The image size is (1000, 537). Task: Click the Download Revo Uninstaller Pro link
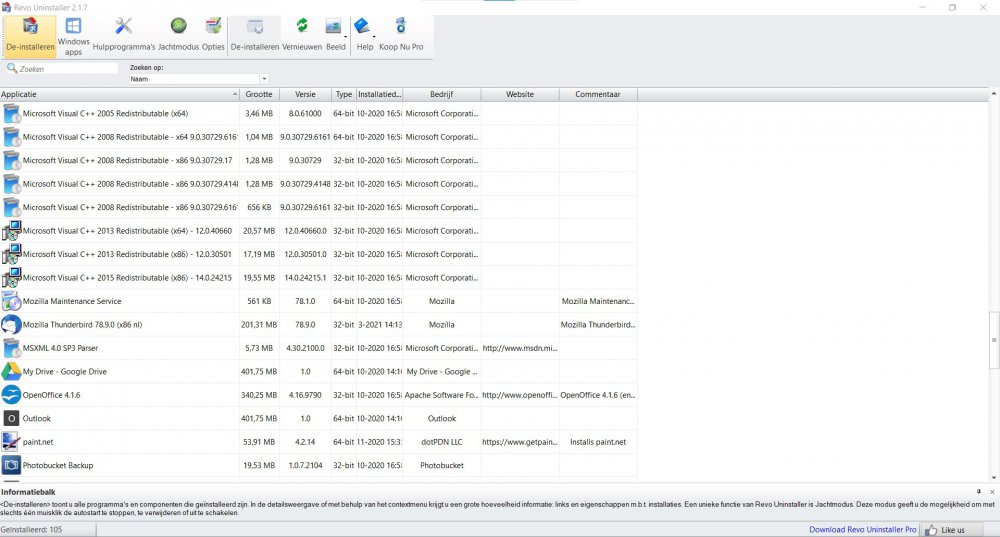click(x=860, y=529)
